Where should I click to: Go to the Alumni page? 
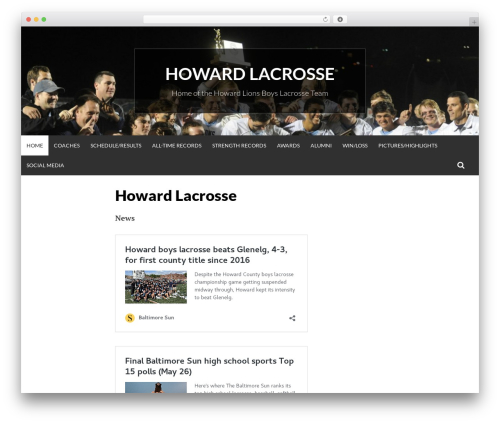(321, 146)
